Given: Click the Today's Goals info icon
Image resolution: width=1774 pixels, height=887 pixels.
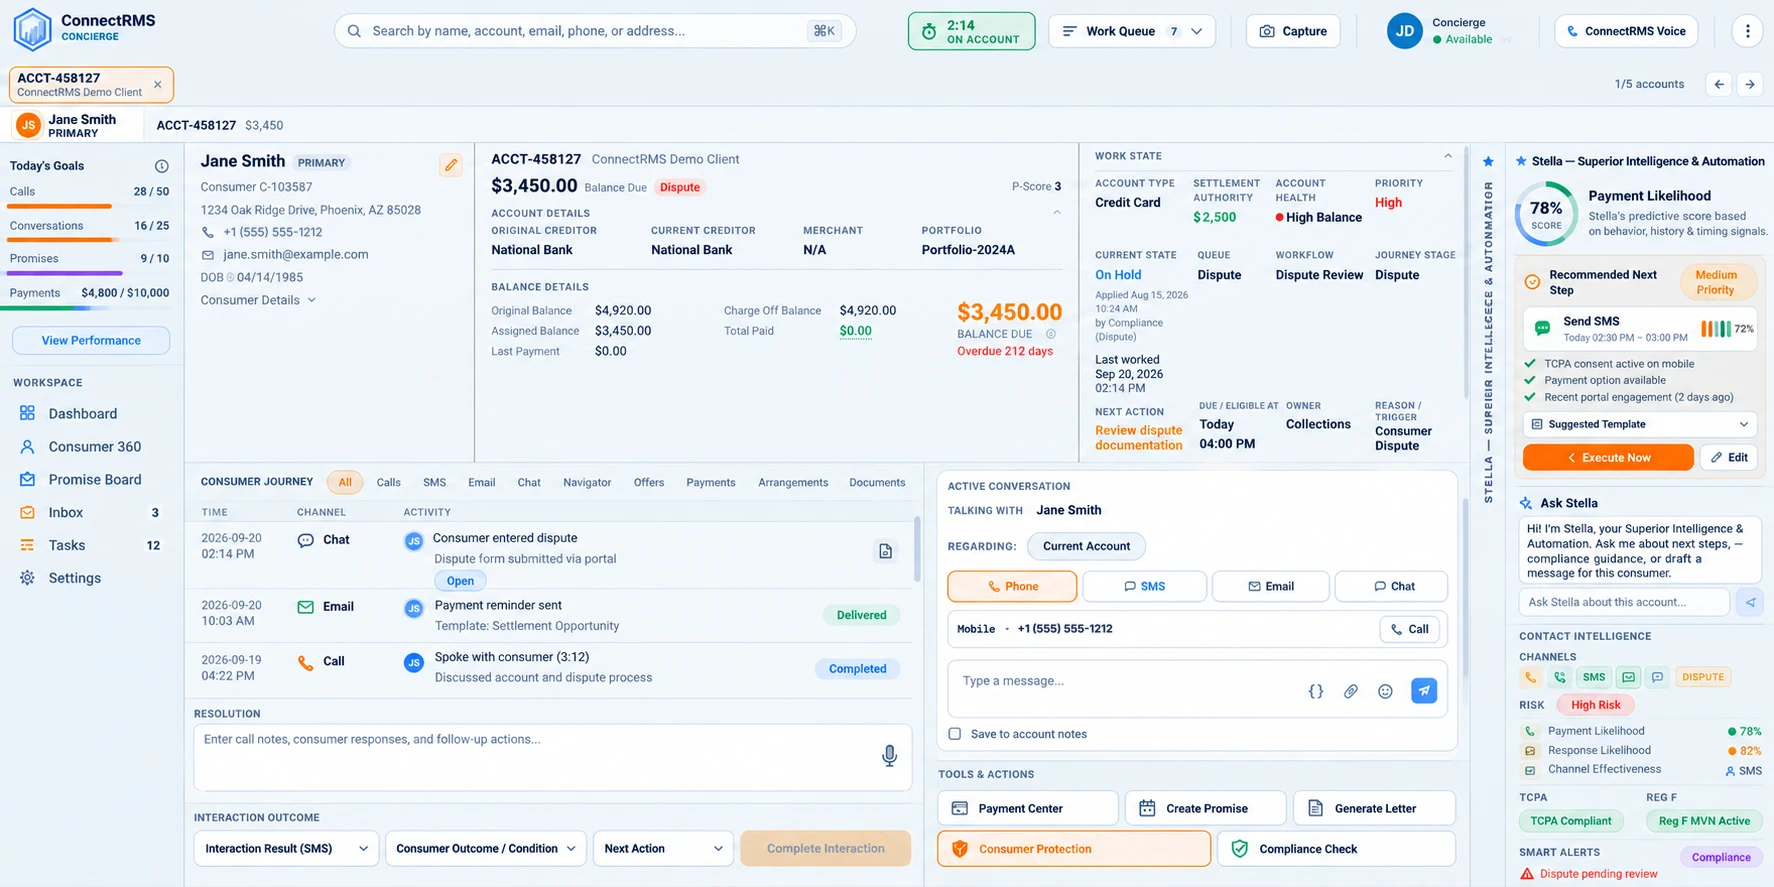Looking at the screenshot, I should [162, 166].
